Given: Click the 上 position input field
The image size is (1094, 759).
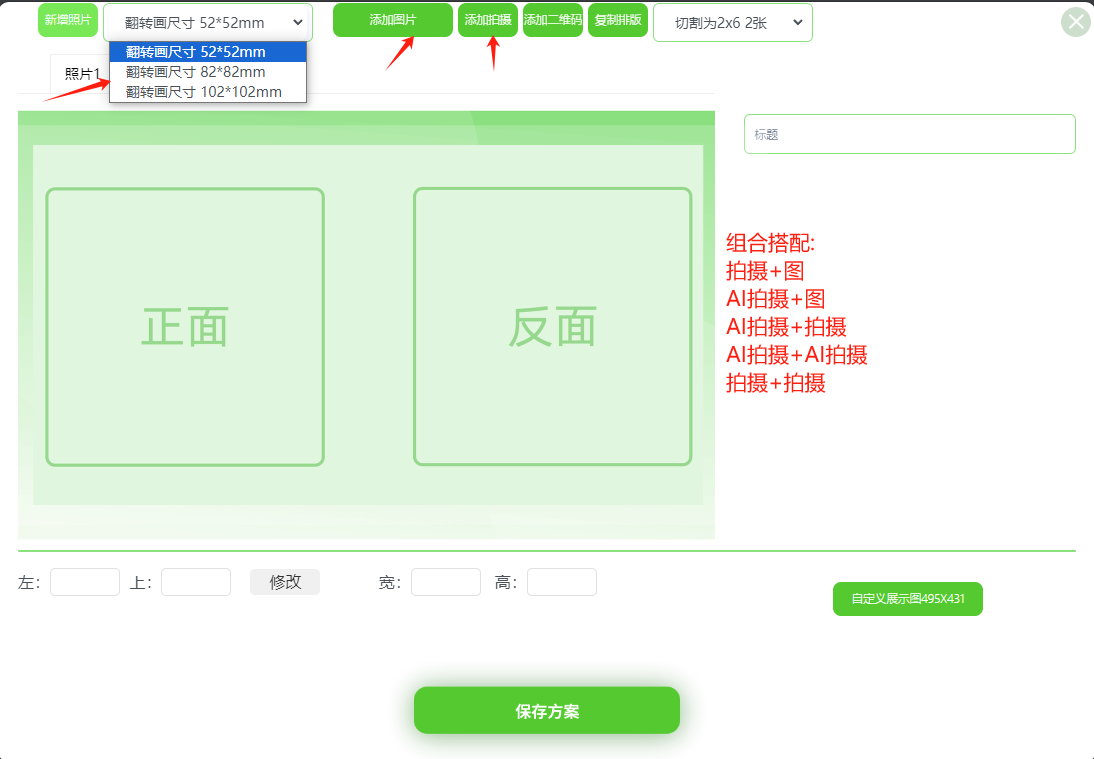Looking at the screenshot, I should pyautogui.click(x=196, y=582).
